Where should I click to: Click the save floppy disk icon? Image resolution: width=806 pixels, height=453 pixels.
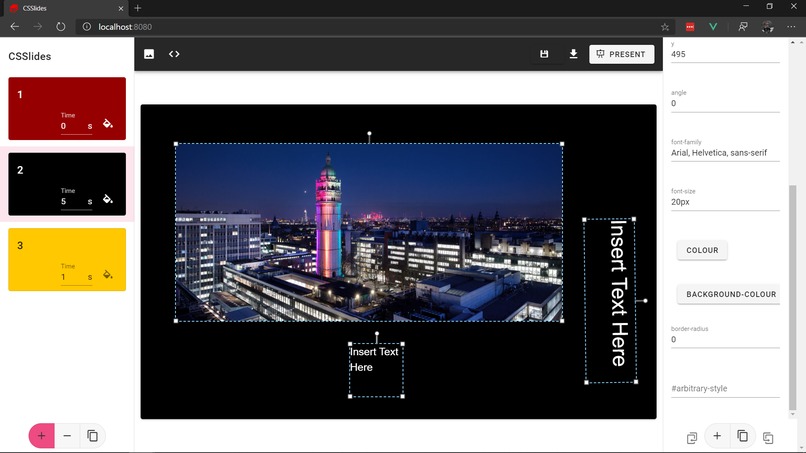pos(544,54)
